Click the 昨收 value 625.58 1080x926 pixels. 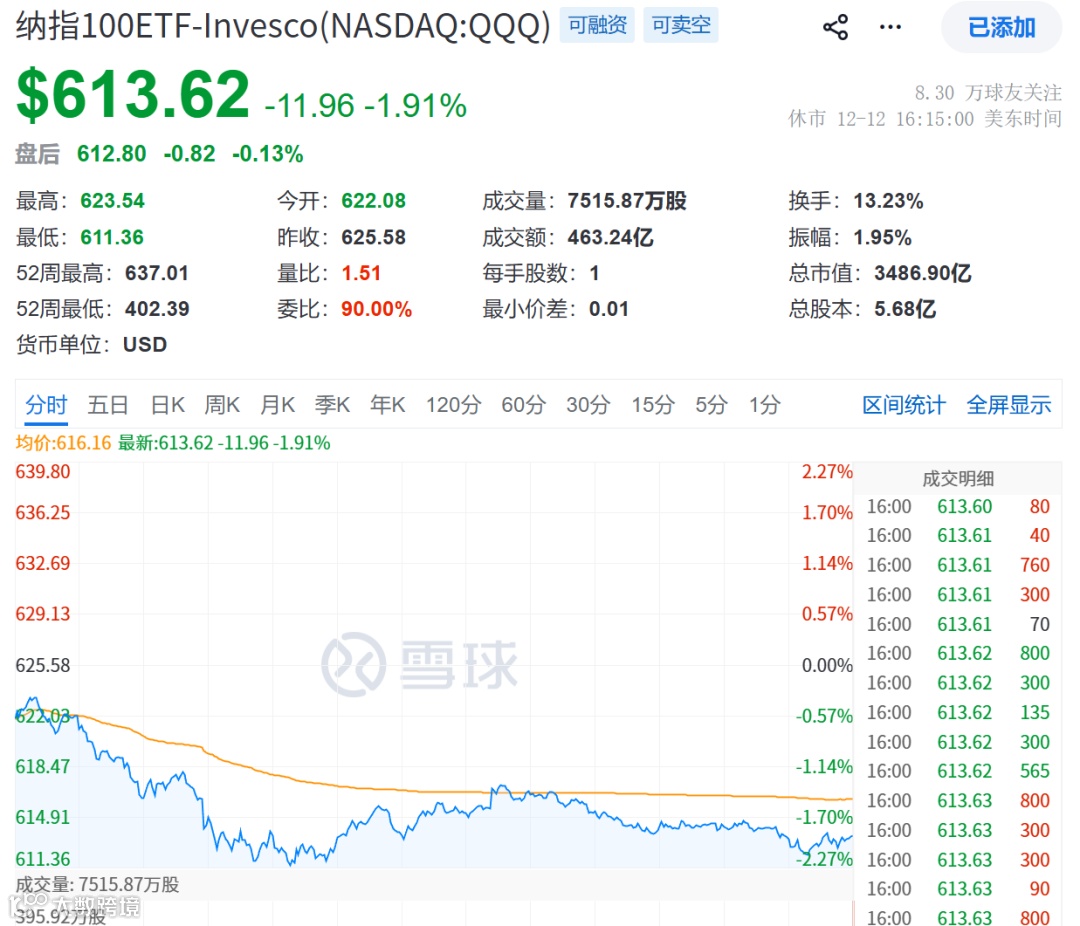point(373,238)
